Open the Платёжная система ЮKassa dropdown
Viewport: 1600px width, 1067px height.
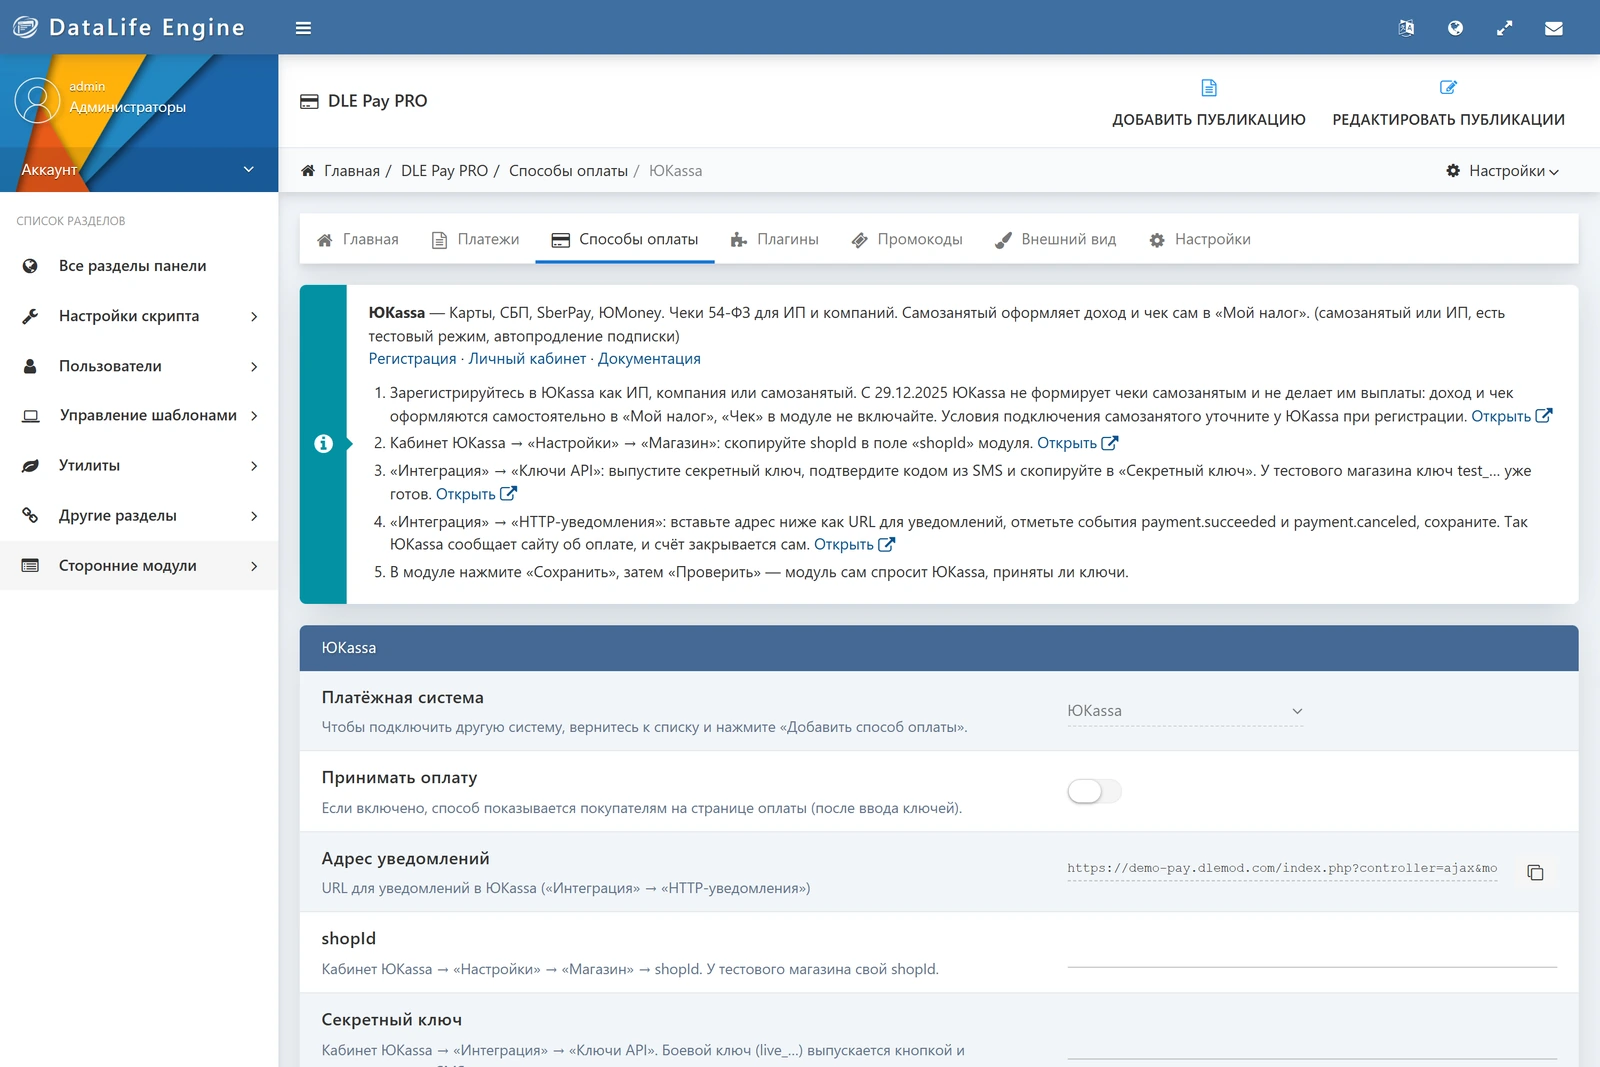[1185, 711]
